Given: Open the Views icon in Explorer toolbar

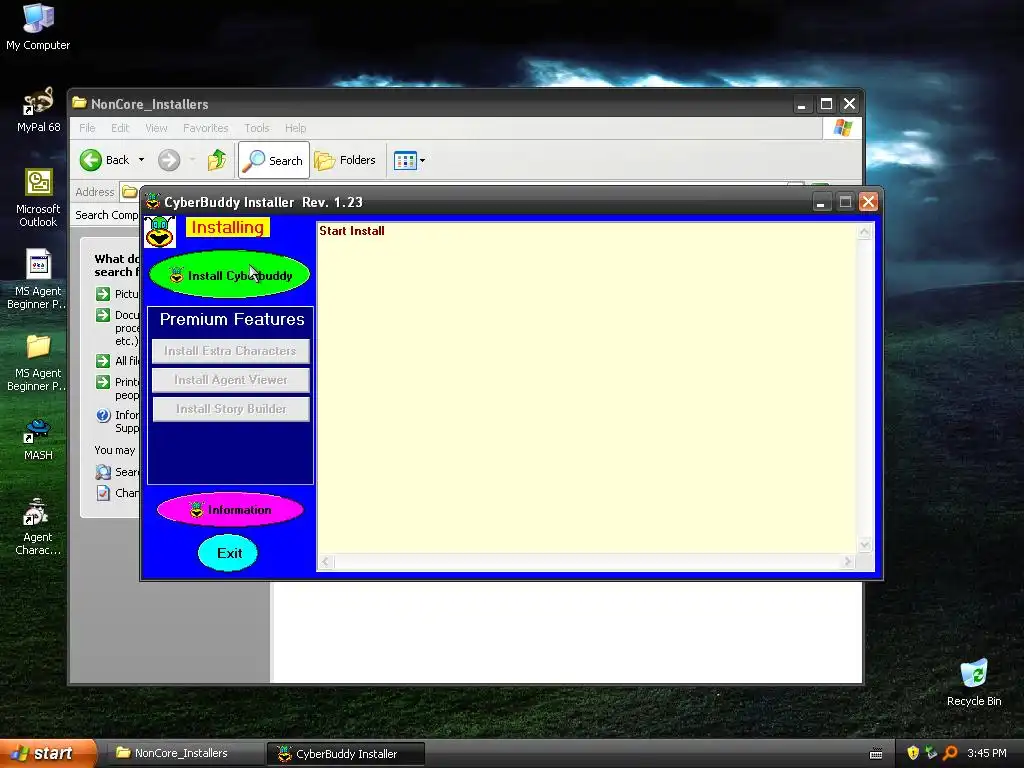Looking at the screenshot, I should click(x=405, y=160).
